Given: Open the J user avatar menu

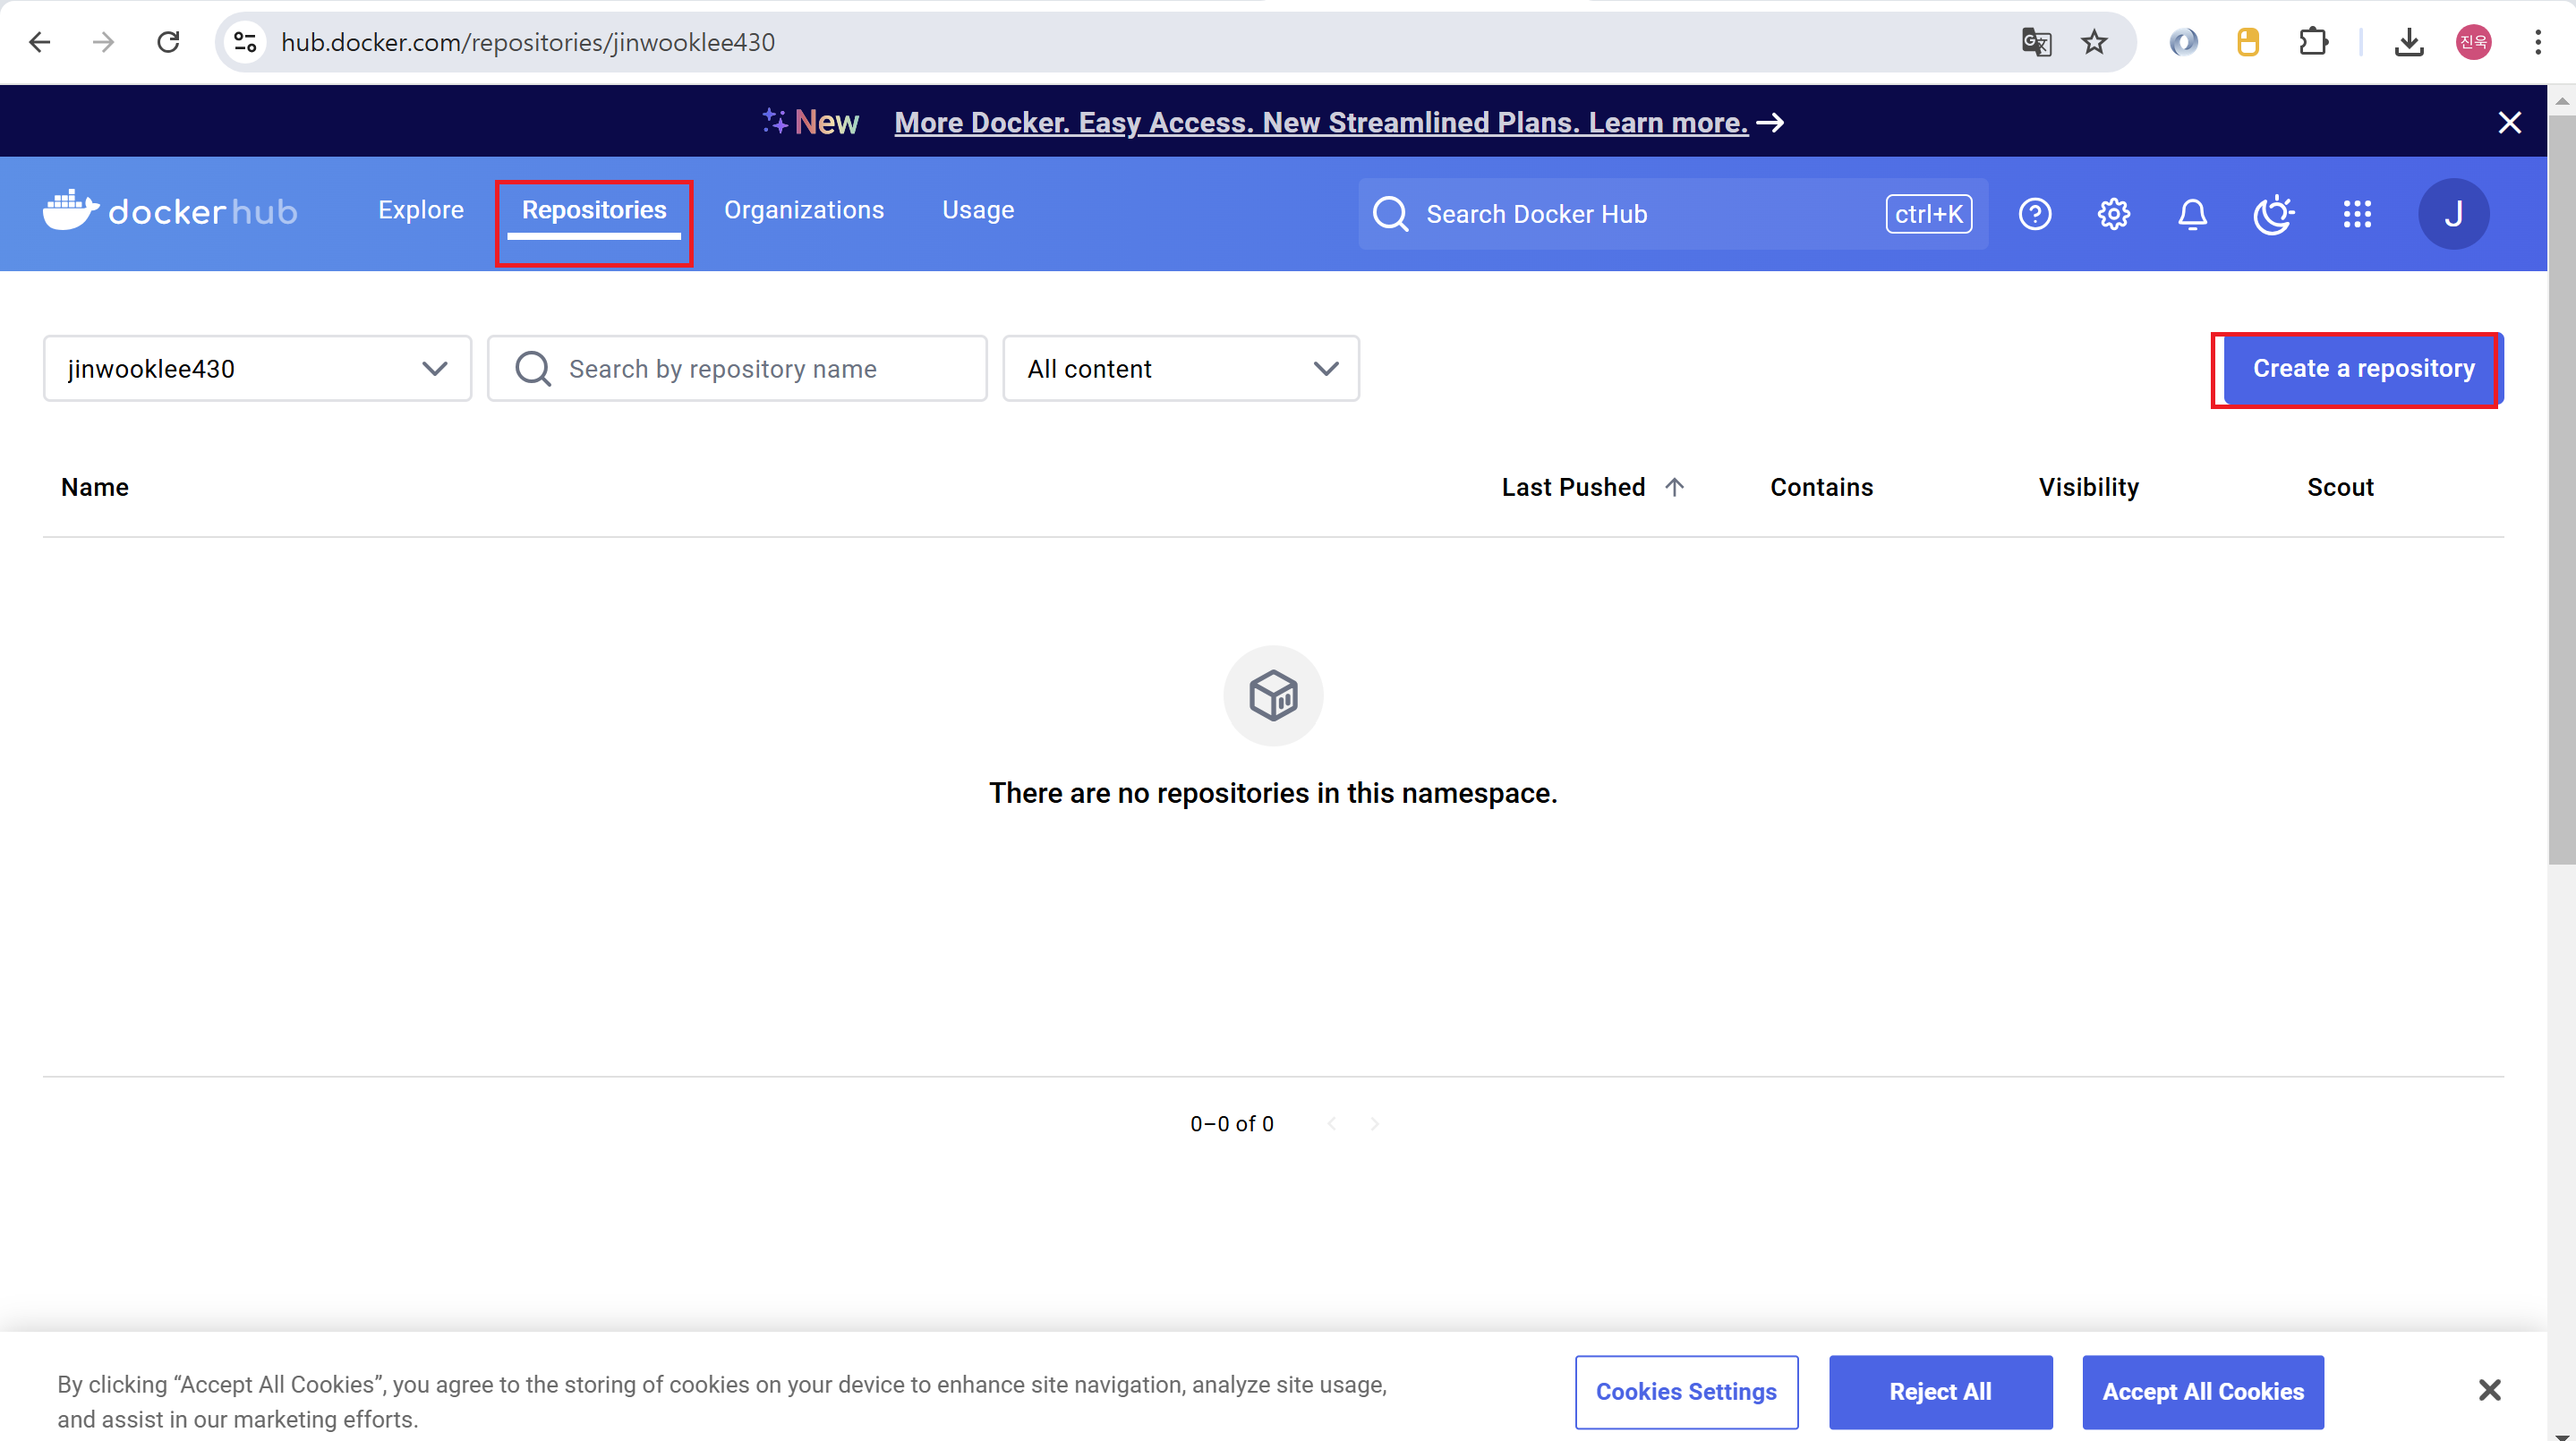Looking at the screenshot, I should pyautogui.click(x=2453, y=214).
